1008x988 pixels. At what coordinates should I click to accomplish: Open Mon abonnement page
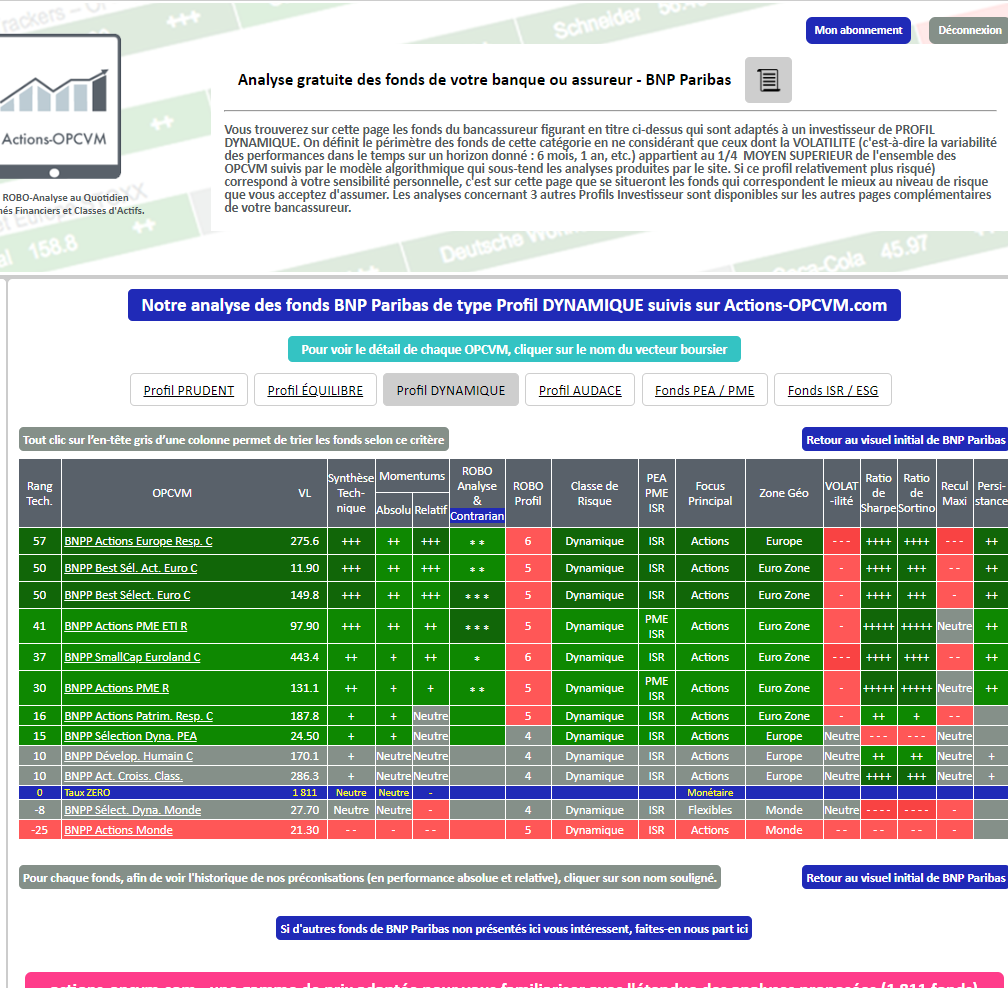point(858,30)
